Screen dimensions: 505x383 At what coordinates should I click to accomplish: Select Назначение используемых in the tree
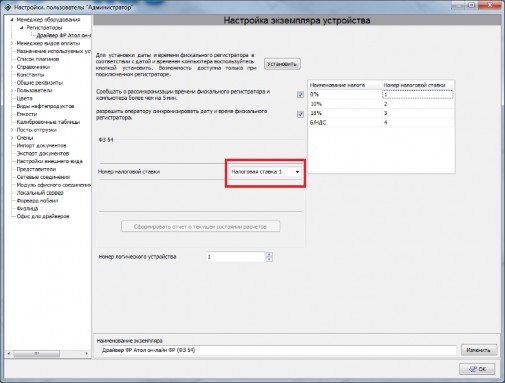[53, 51]
